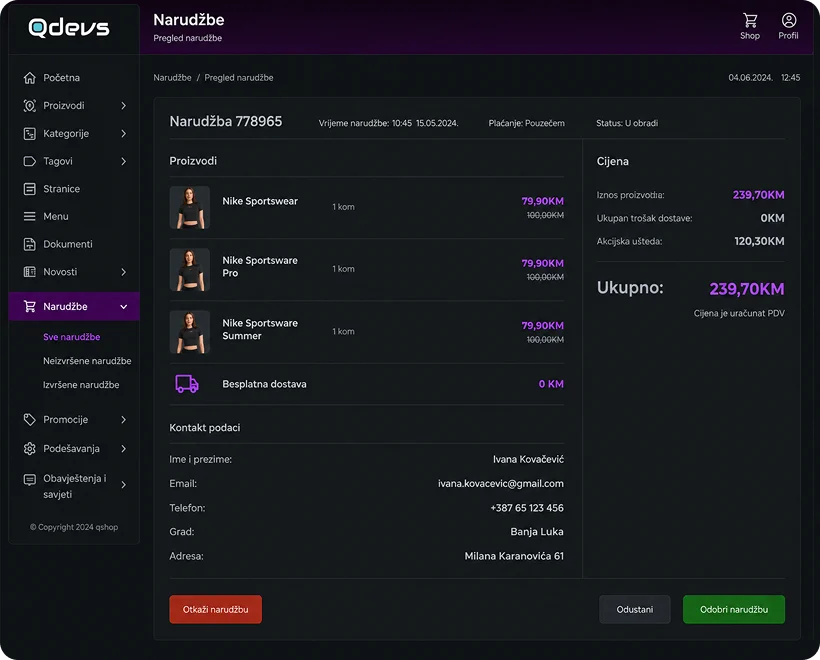This screenshot has width=820, height=660.
Task: Select Izvršene narudžbe submenu item
Action: pyautogui.click(x=81, y=385)
